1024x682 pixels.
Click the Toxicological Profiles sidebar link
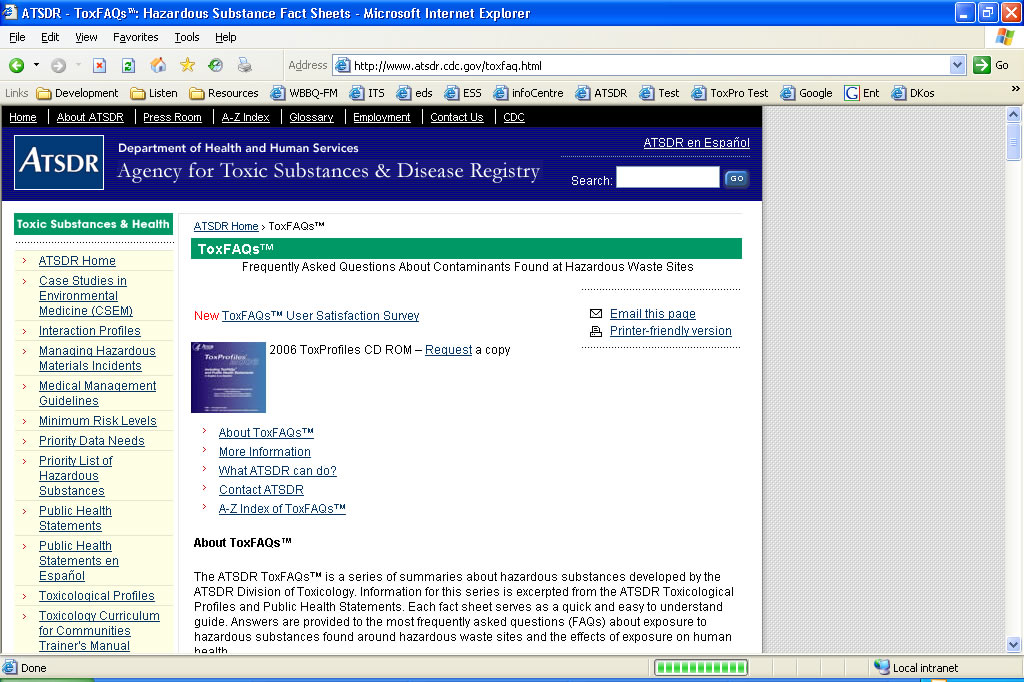click(x=97, y=596)
